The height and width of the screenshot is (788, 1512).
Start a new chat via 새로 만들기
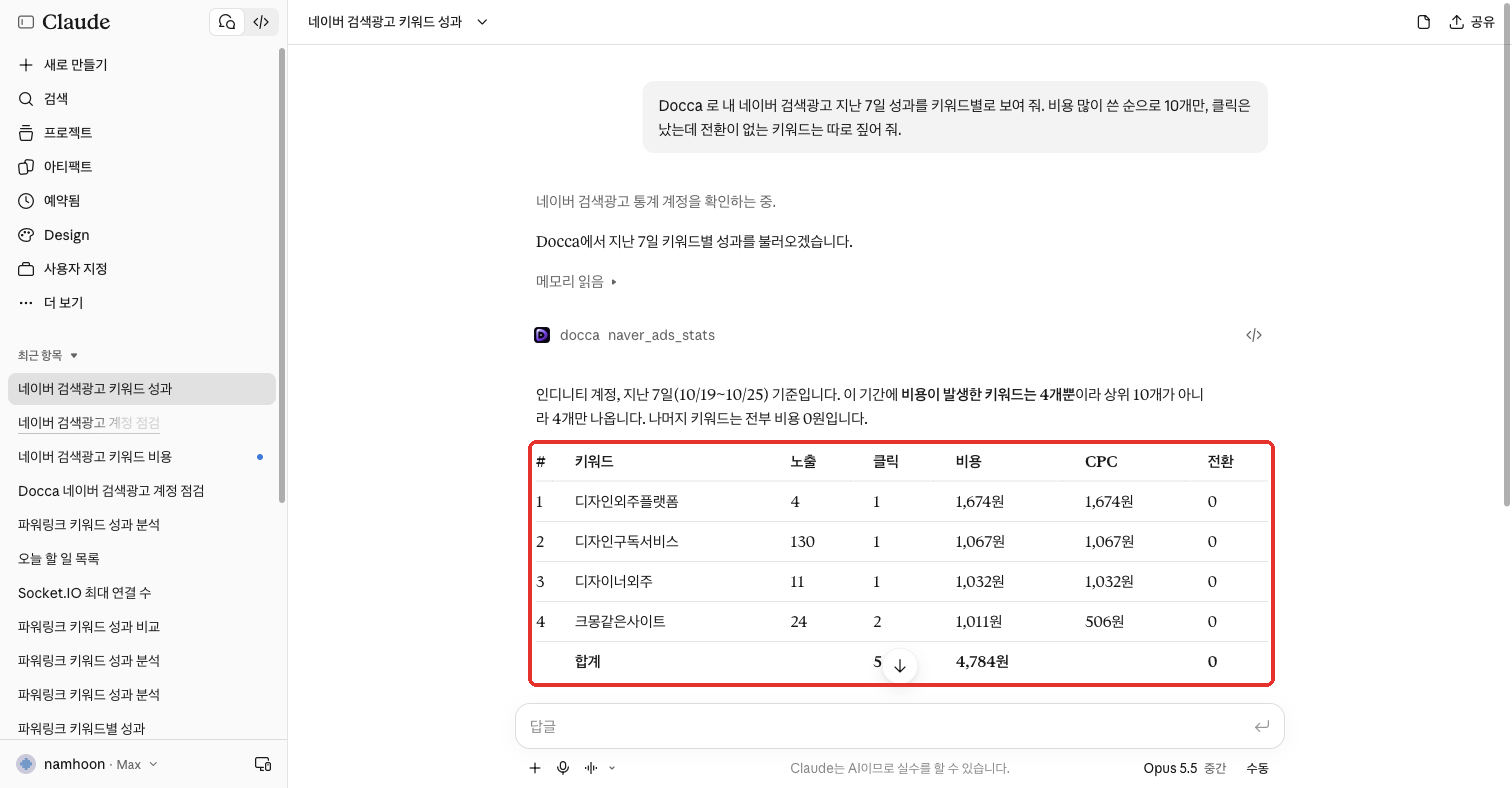pyautogui.click(x=143, y=65)
